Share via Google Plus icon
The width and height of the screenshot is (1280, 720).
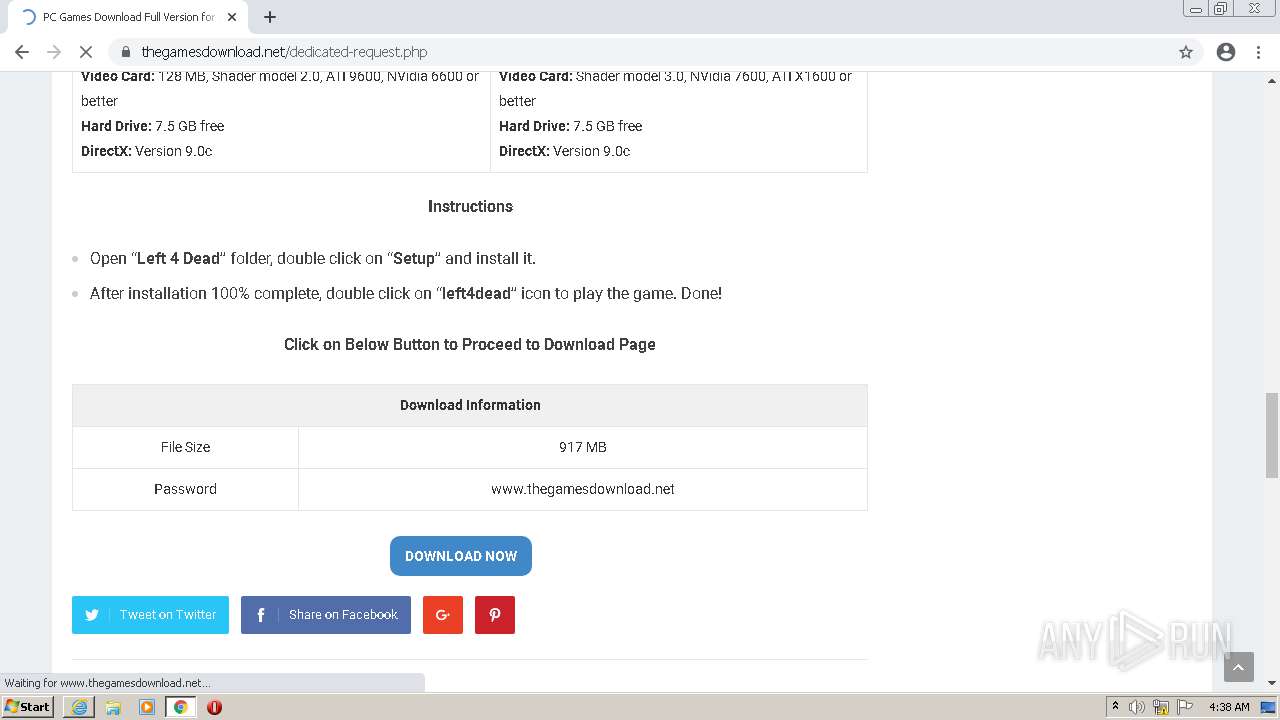443,615
